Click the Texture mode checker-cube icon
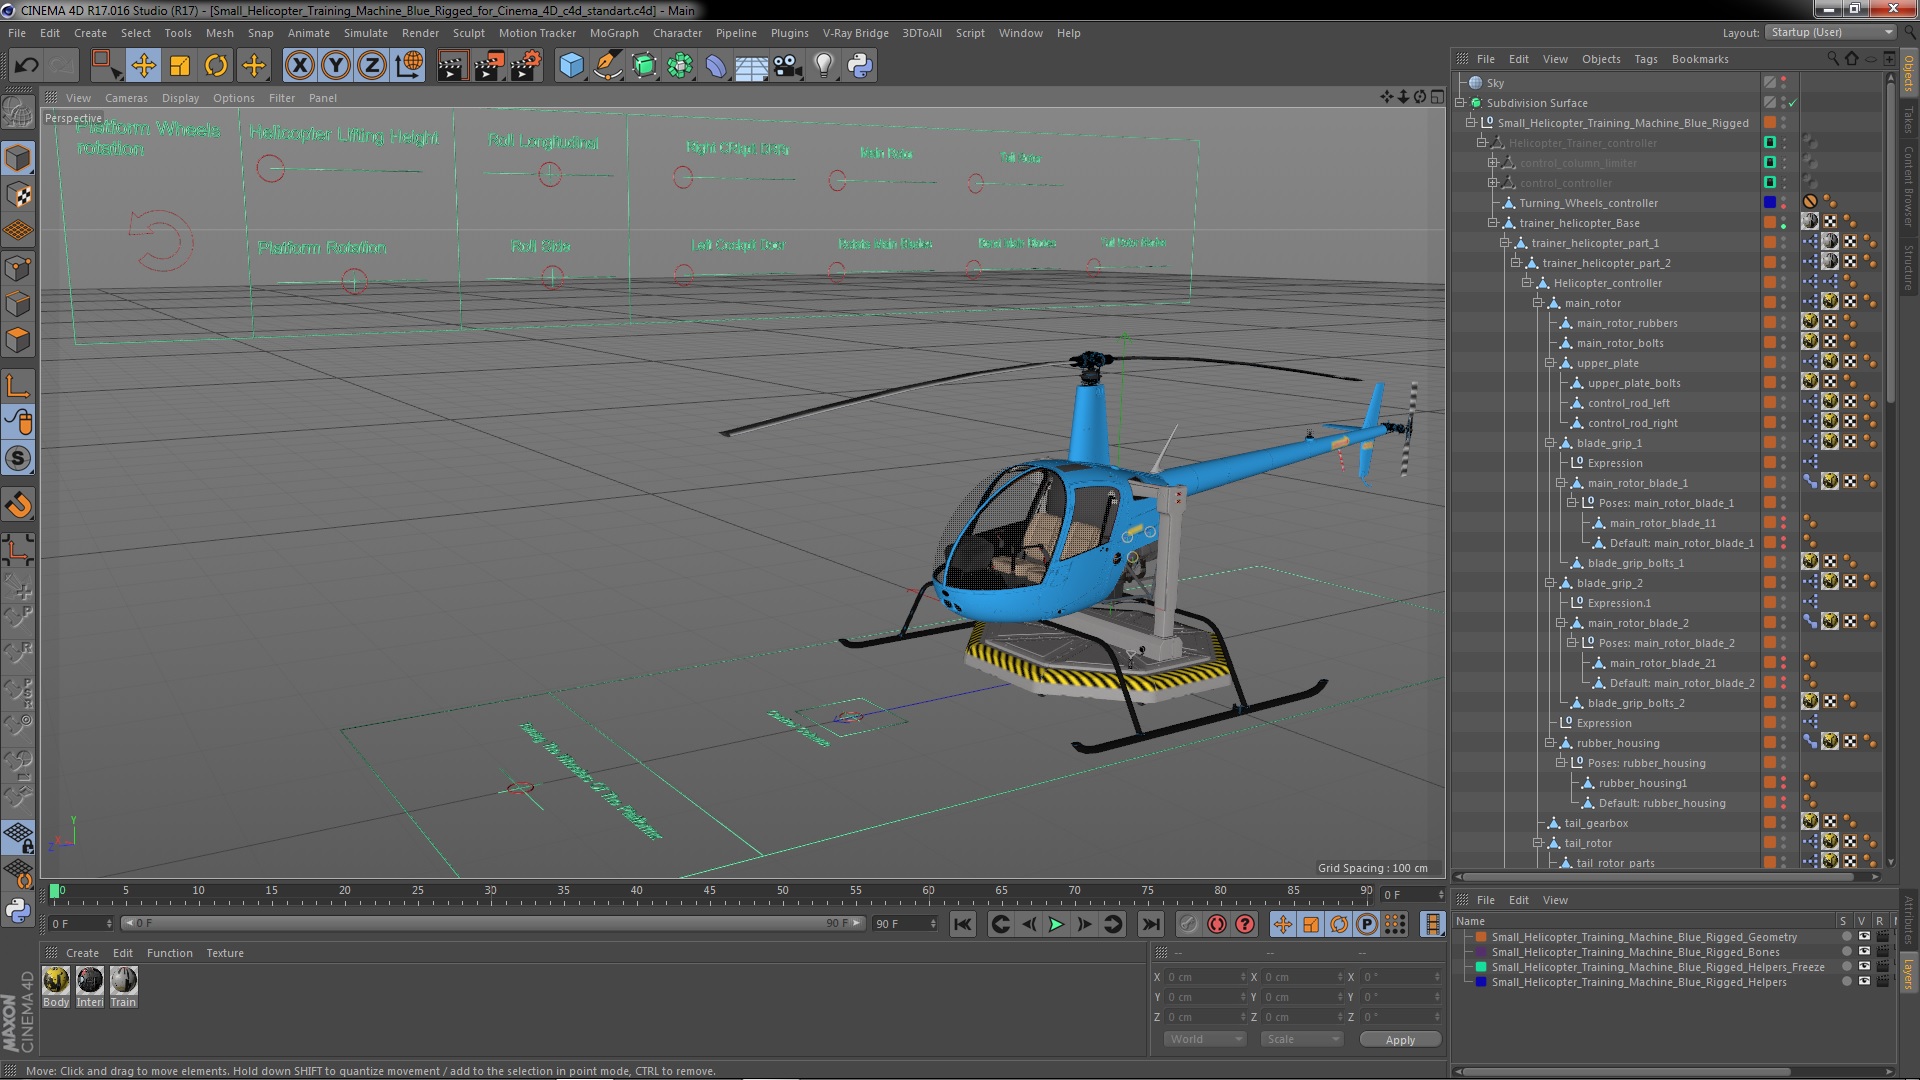 coord(18,194)
